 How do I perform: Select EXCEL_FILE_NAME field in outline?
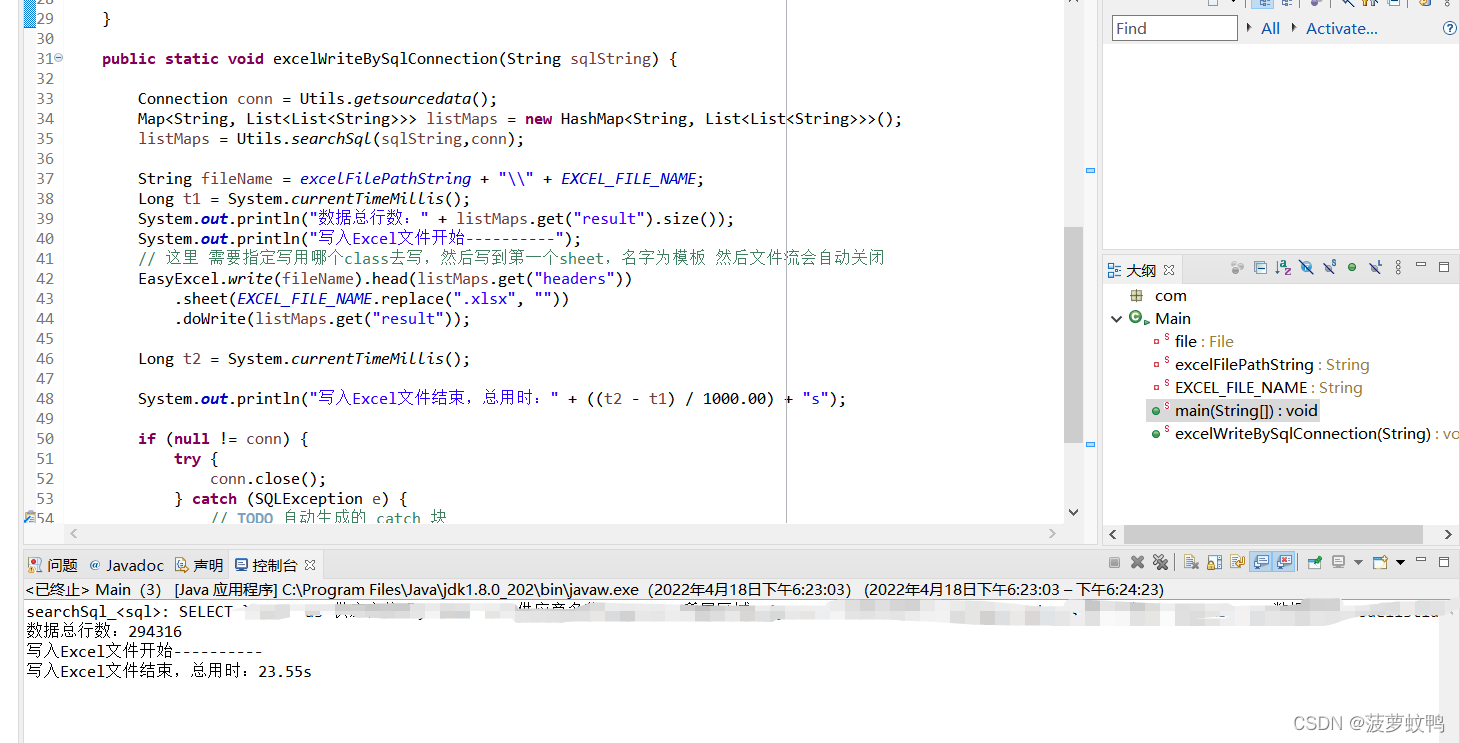point(1269,388)
